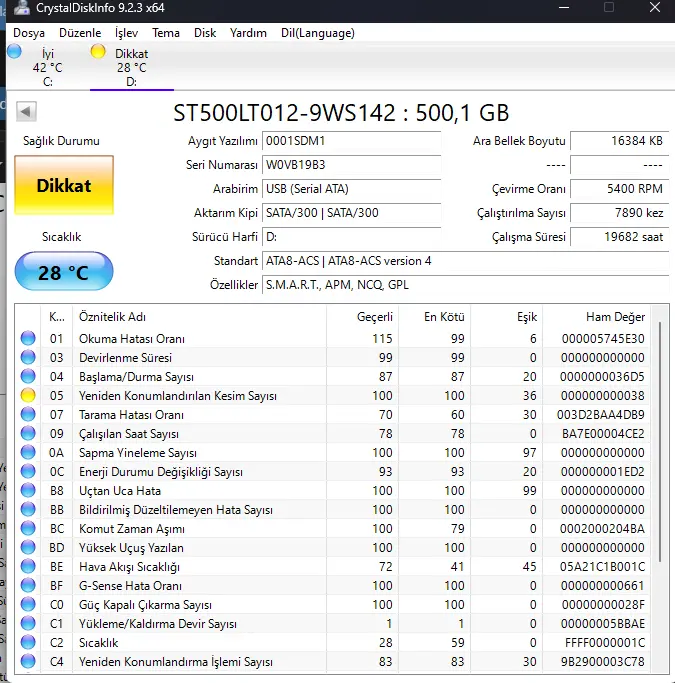
Task: Click the Geçerli column header
Action: [x=362, y=317]
